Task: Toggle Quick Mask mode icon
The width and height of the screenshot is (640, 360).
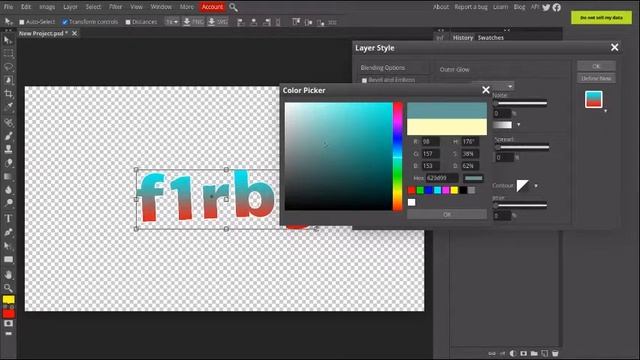Action: tap(8, 324)
